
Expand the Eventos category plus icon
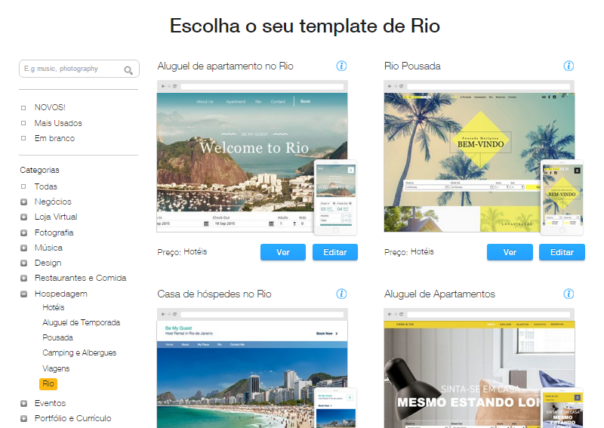click(x=24, y=403)
